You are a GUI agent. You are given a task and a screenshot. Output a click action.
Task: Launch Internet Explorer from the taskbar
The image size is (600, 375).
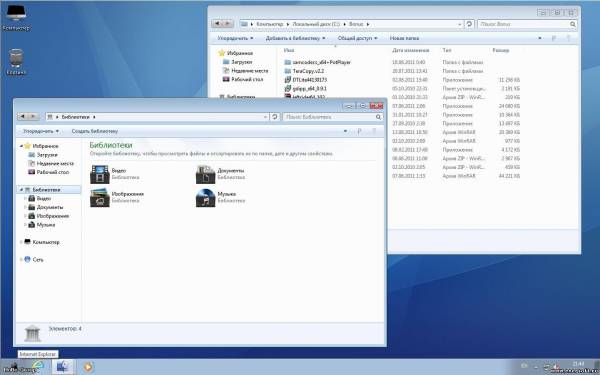pyautogui.click(x=38, y=366)
